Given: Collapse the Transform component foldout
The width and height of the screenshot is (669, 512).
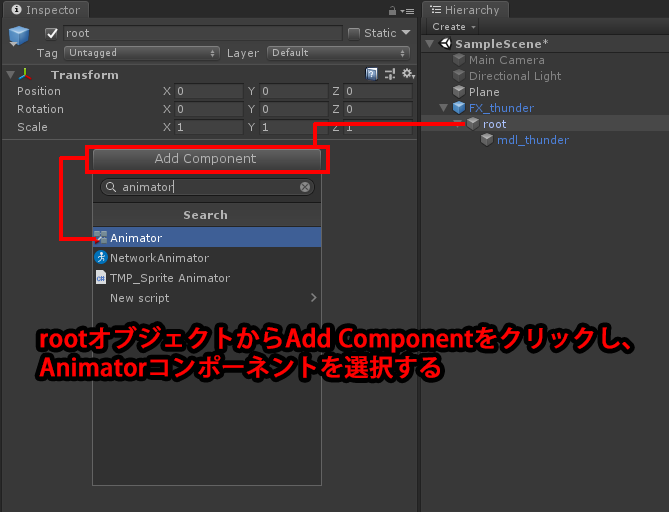Looking at the screenshot, I should (11, 75).
